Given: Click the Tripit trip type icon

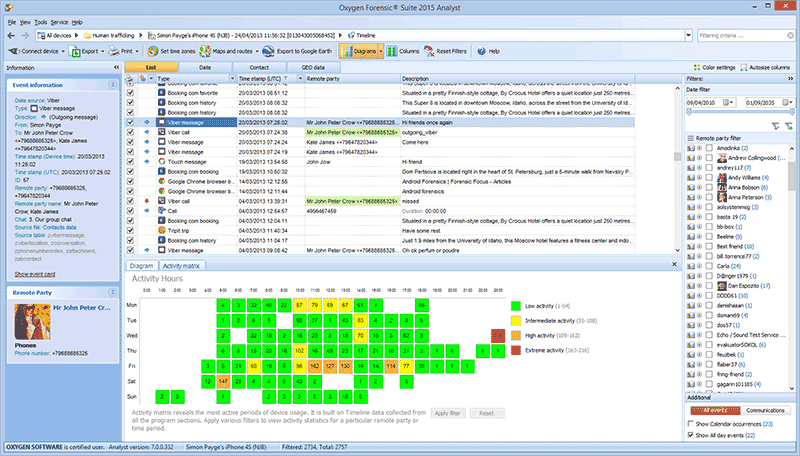Looking at the screenshot, I should [162, 231].
